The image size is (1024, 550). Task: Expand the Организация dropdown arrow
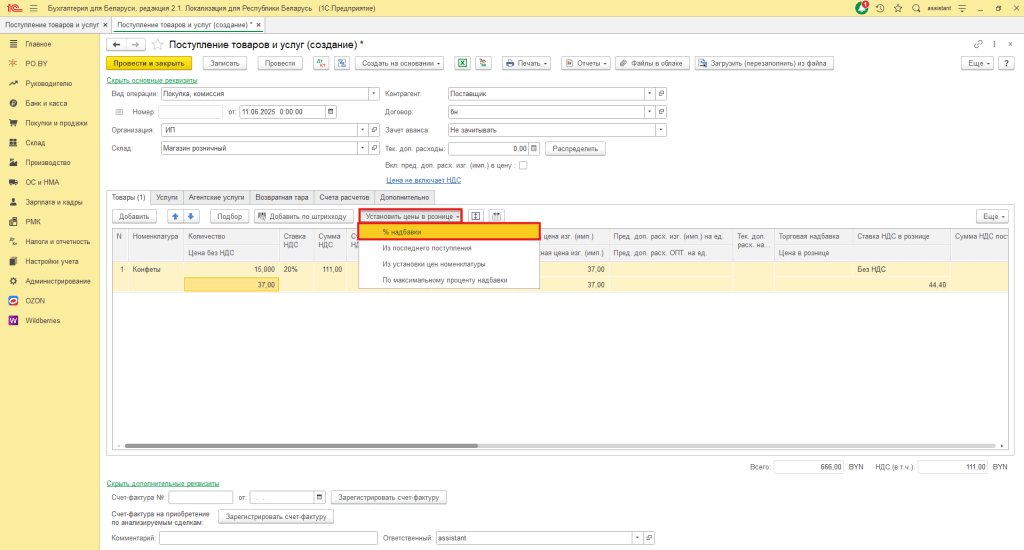(362, 130)
